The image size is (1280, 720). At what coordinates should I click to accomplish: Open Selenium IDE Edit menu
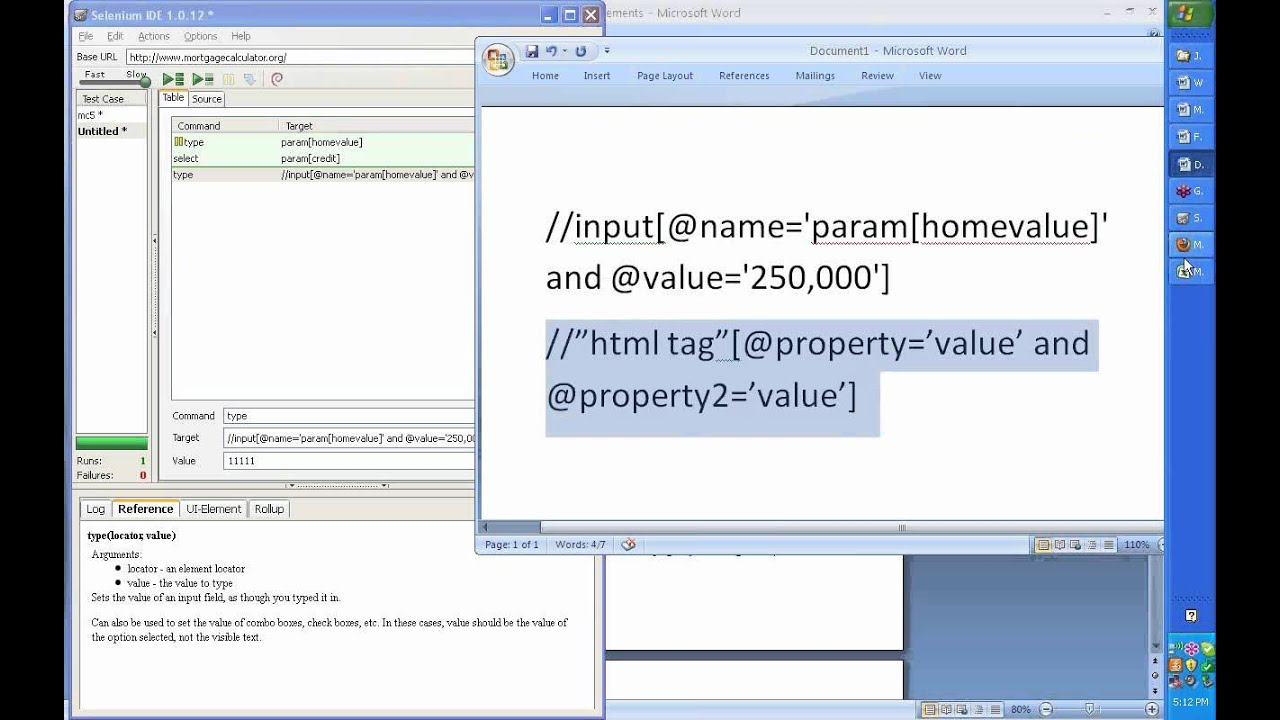(115, 36)
